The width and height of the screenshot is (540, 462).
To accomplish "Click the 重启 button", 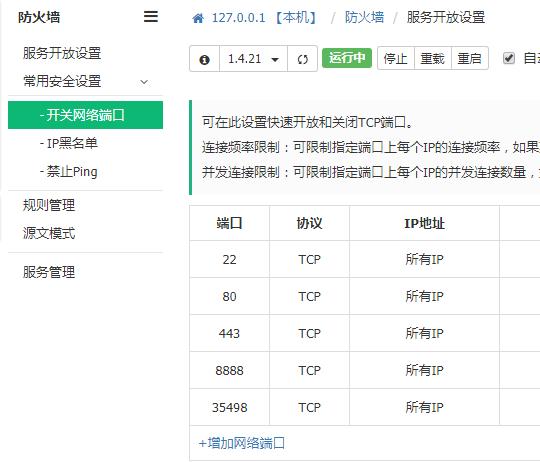I will coord(469,58).
